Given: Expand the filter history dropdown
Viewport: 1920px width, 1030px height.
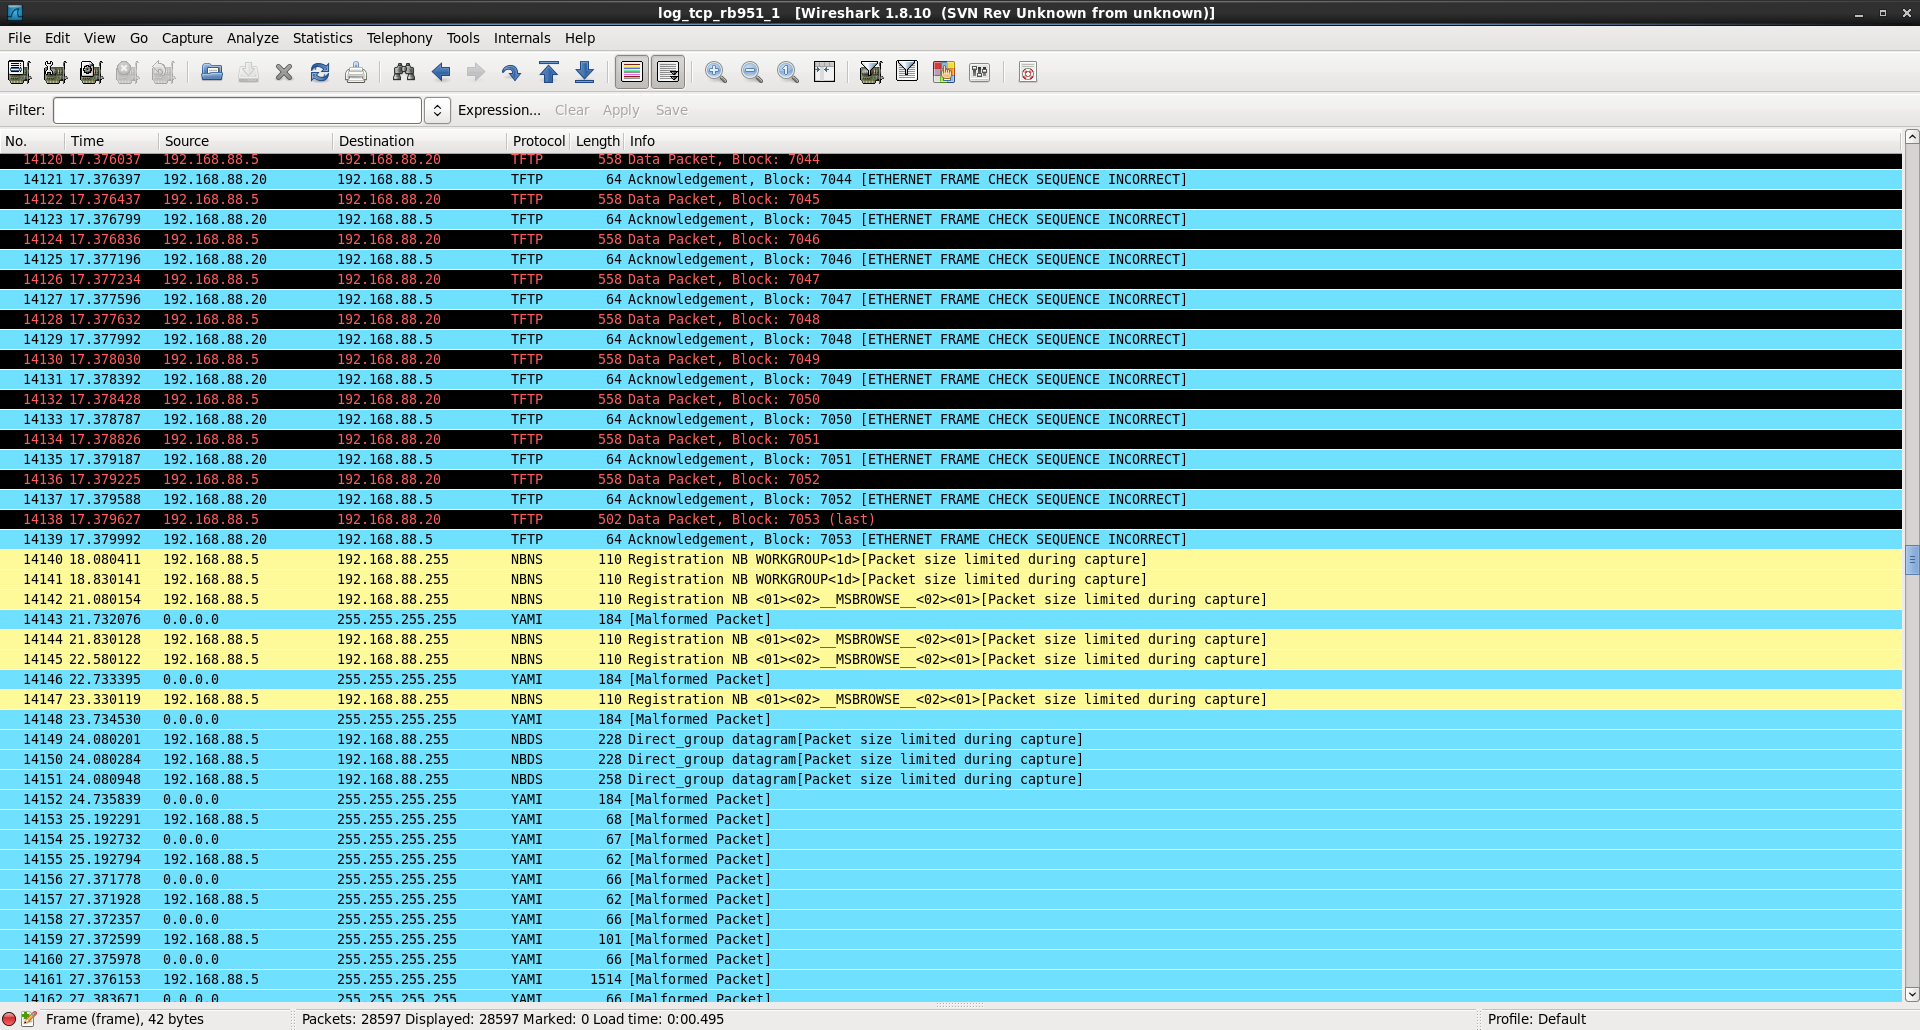Looking at the screenshot, I should point(437,110).
